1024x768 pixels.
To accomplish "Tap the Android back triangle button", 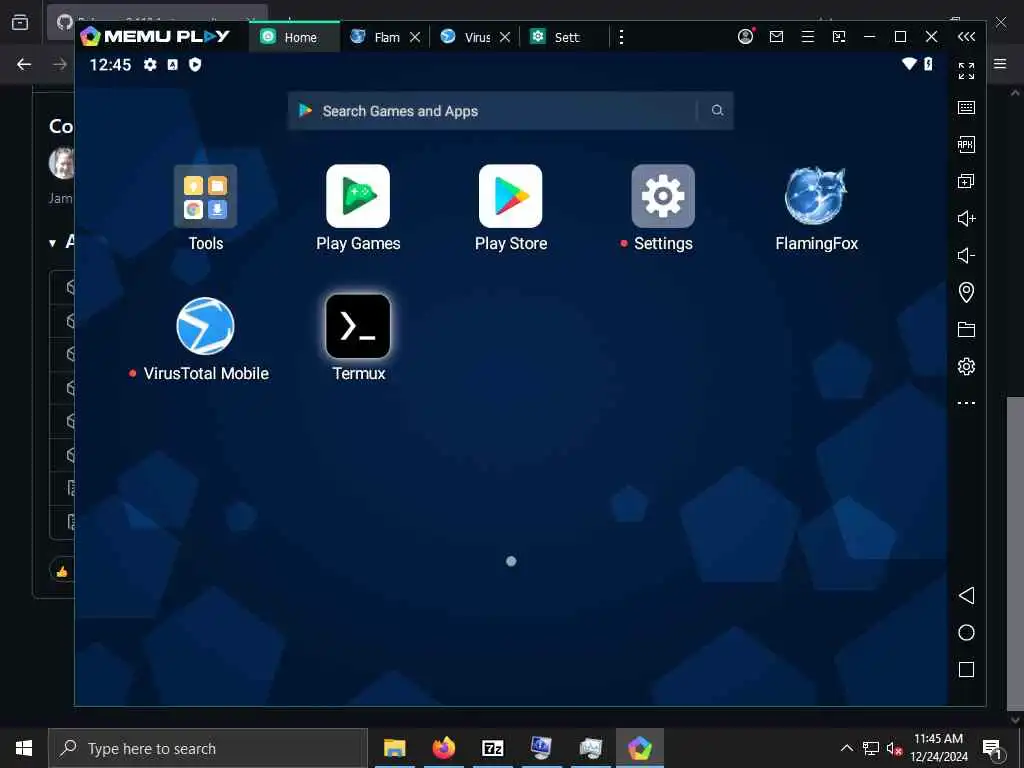I will [x=967, y=595].
